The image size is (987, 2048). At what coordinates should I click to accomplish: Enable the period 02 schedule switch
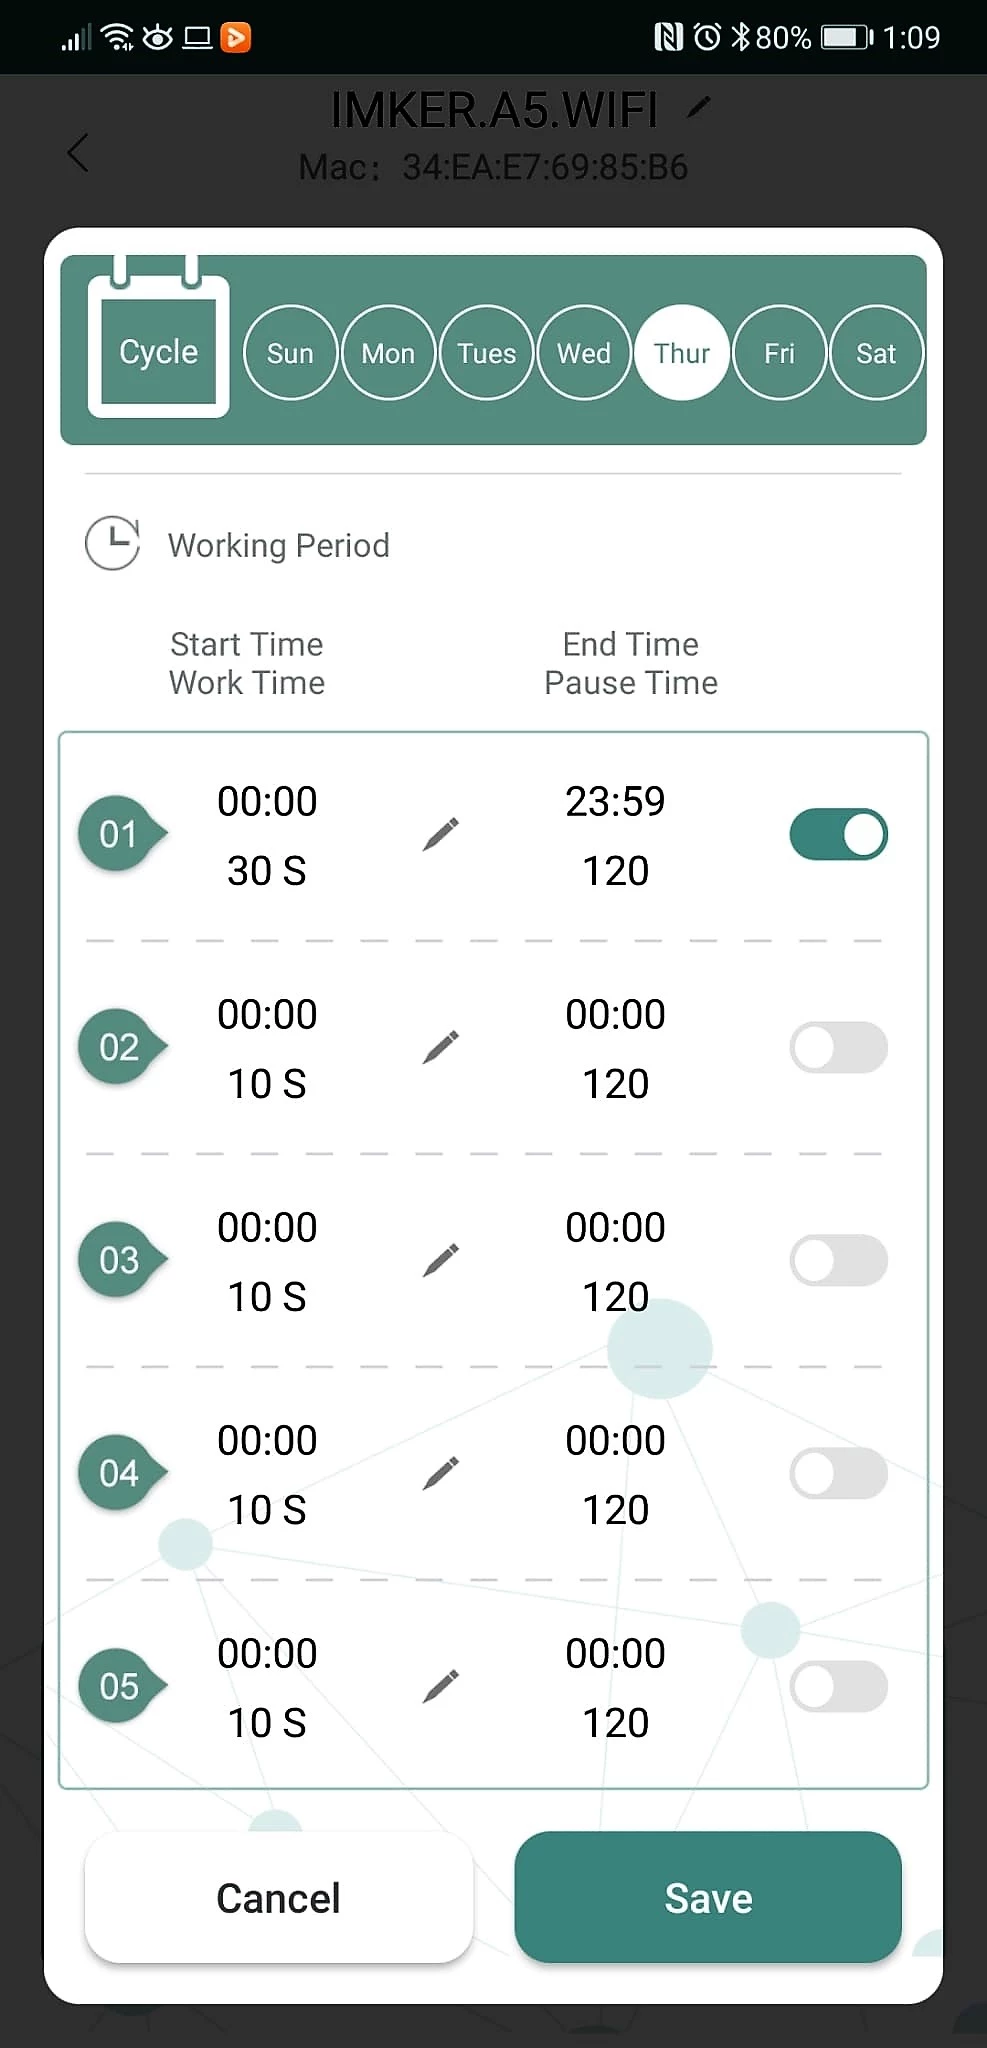[838, 1047]
